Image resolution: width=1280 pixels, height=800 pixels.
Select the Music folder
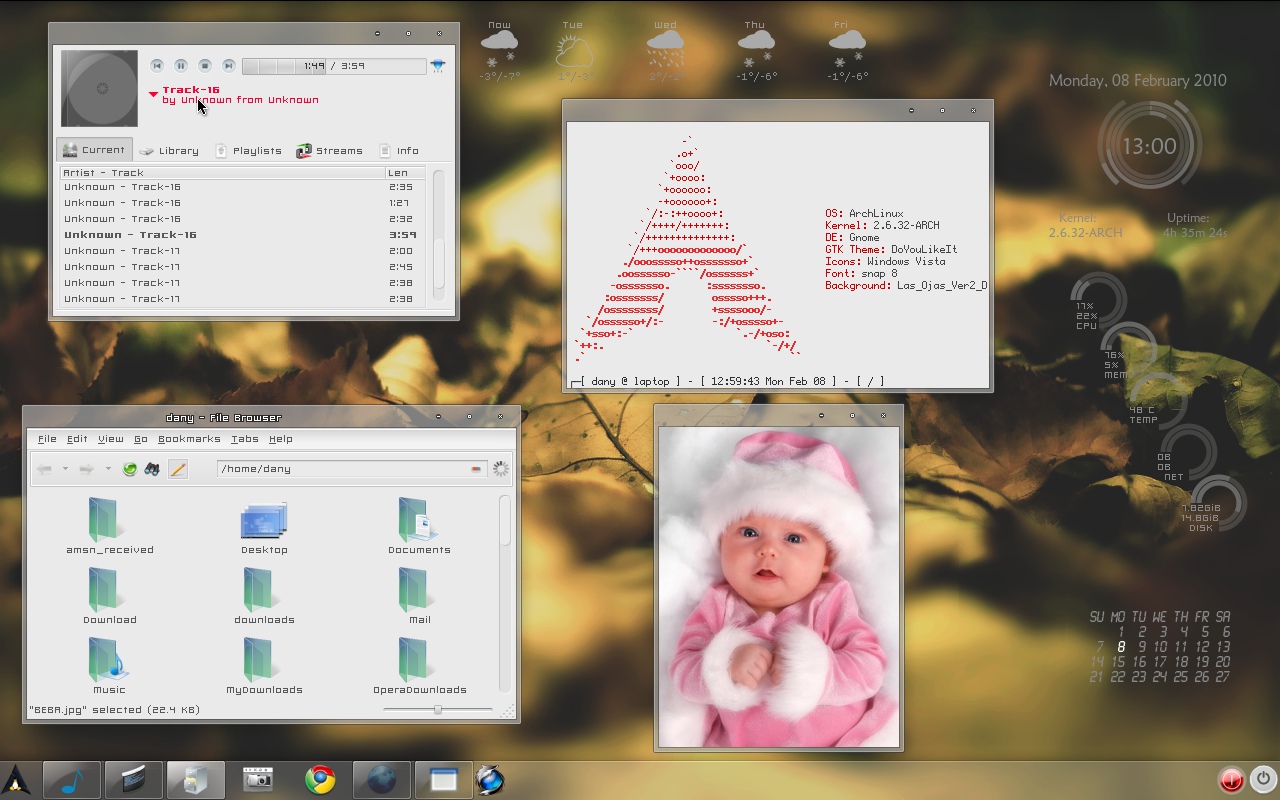pos(110,666)
